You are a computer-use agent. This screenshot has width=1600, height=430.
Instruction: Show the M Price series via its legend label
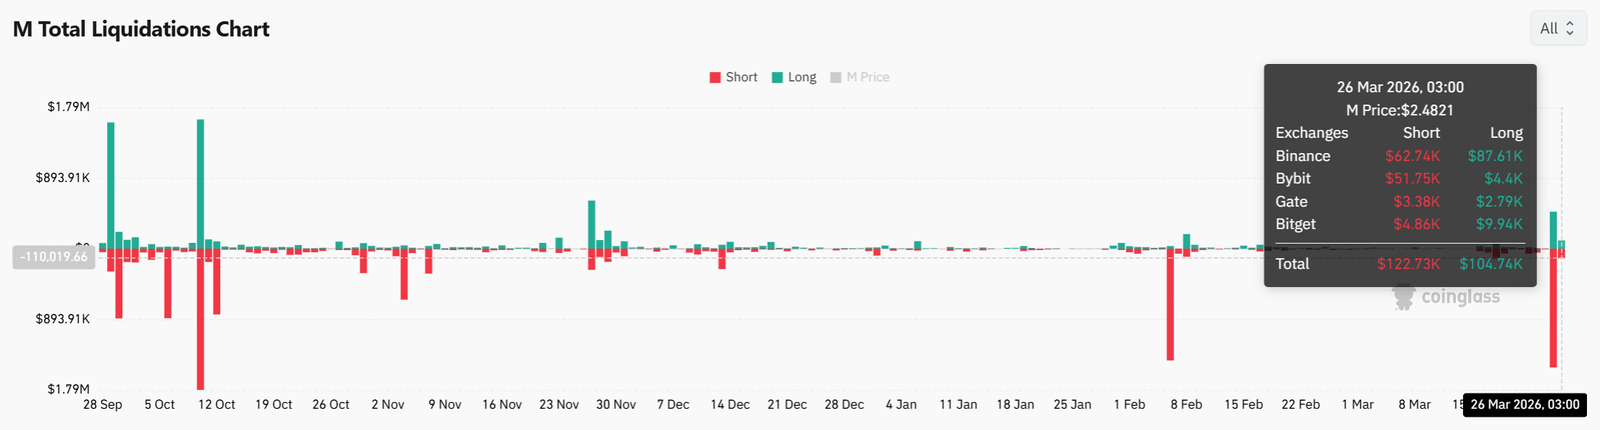867,77
